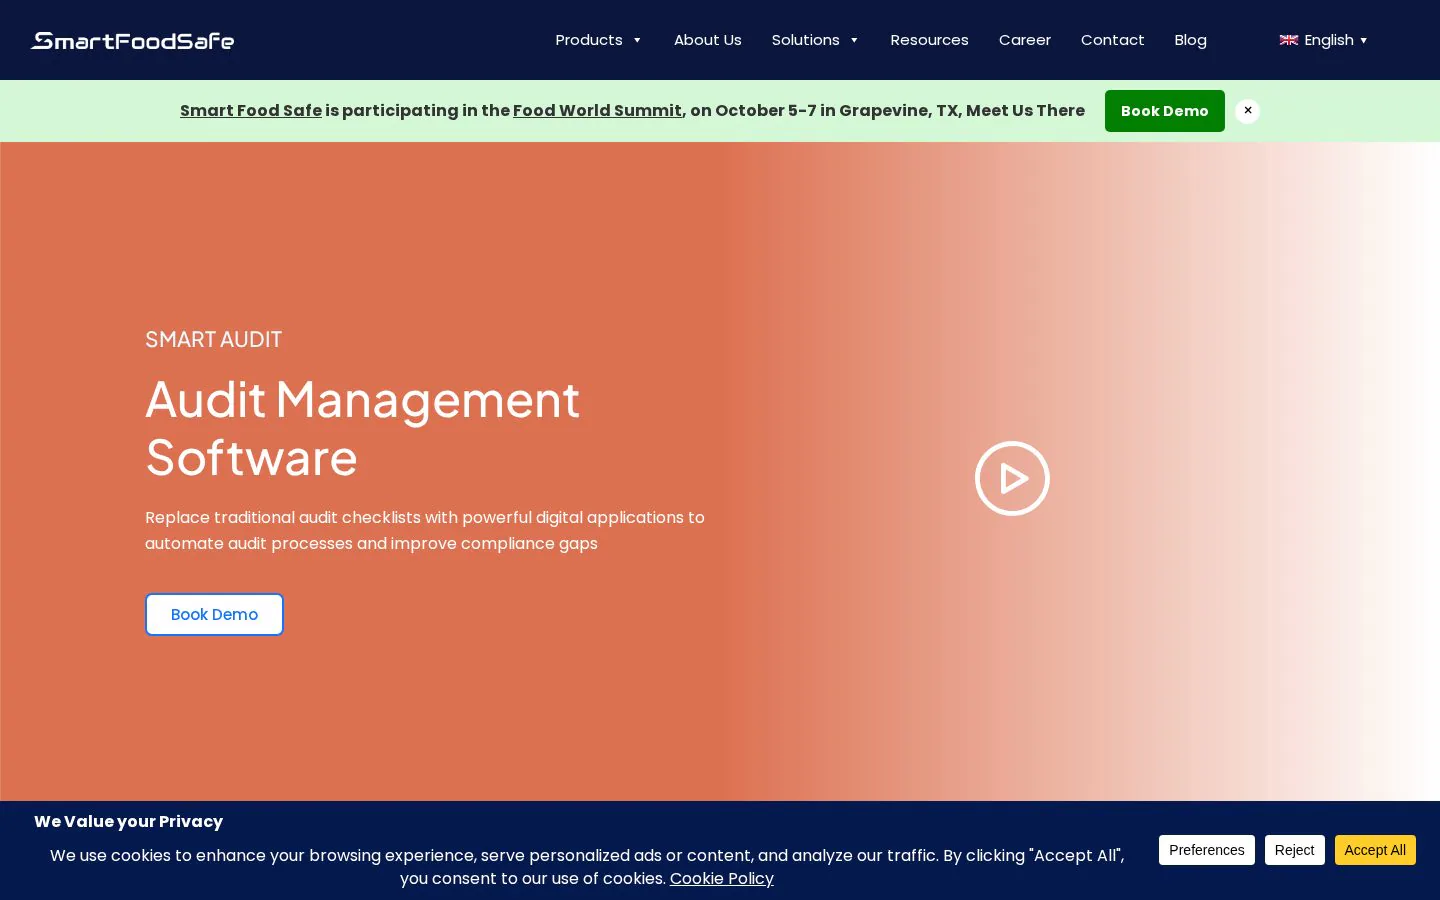Click the Audit Management Software heading
1440x900 pixels.
(362, 428)
